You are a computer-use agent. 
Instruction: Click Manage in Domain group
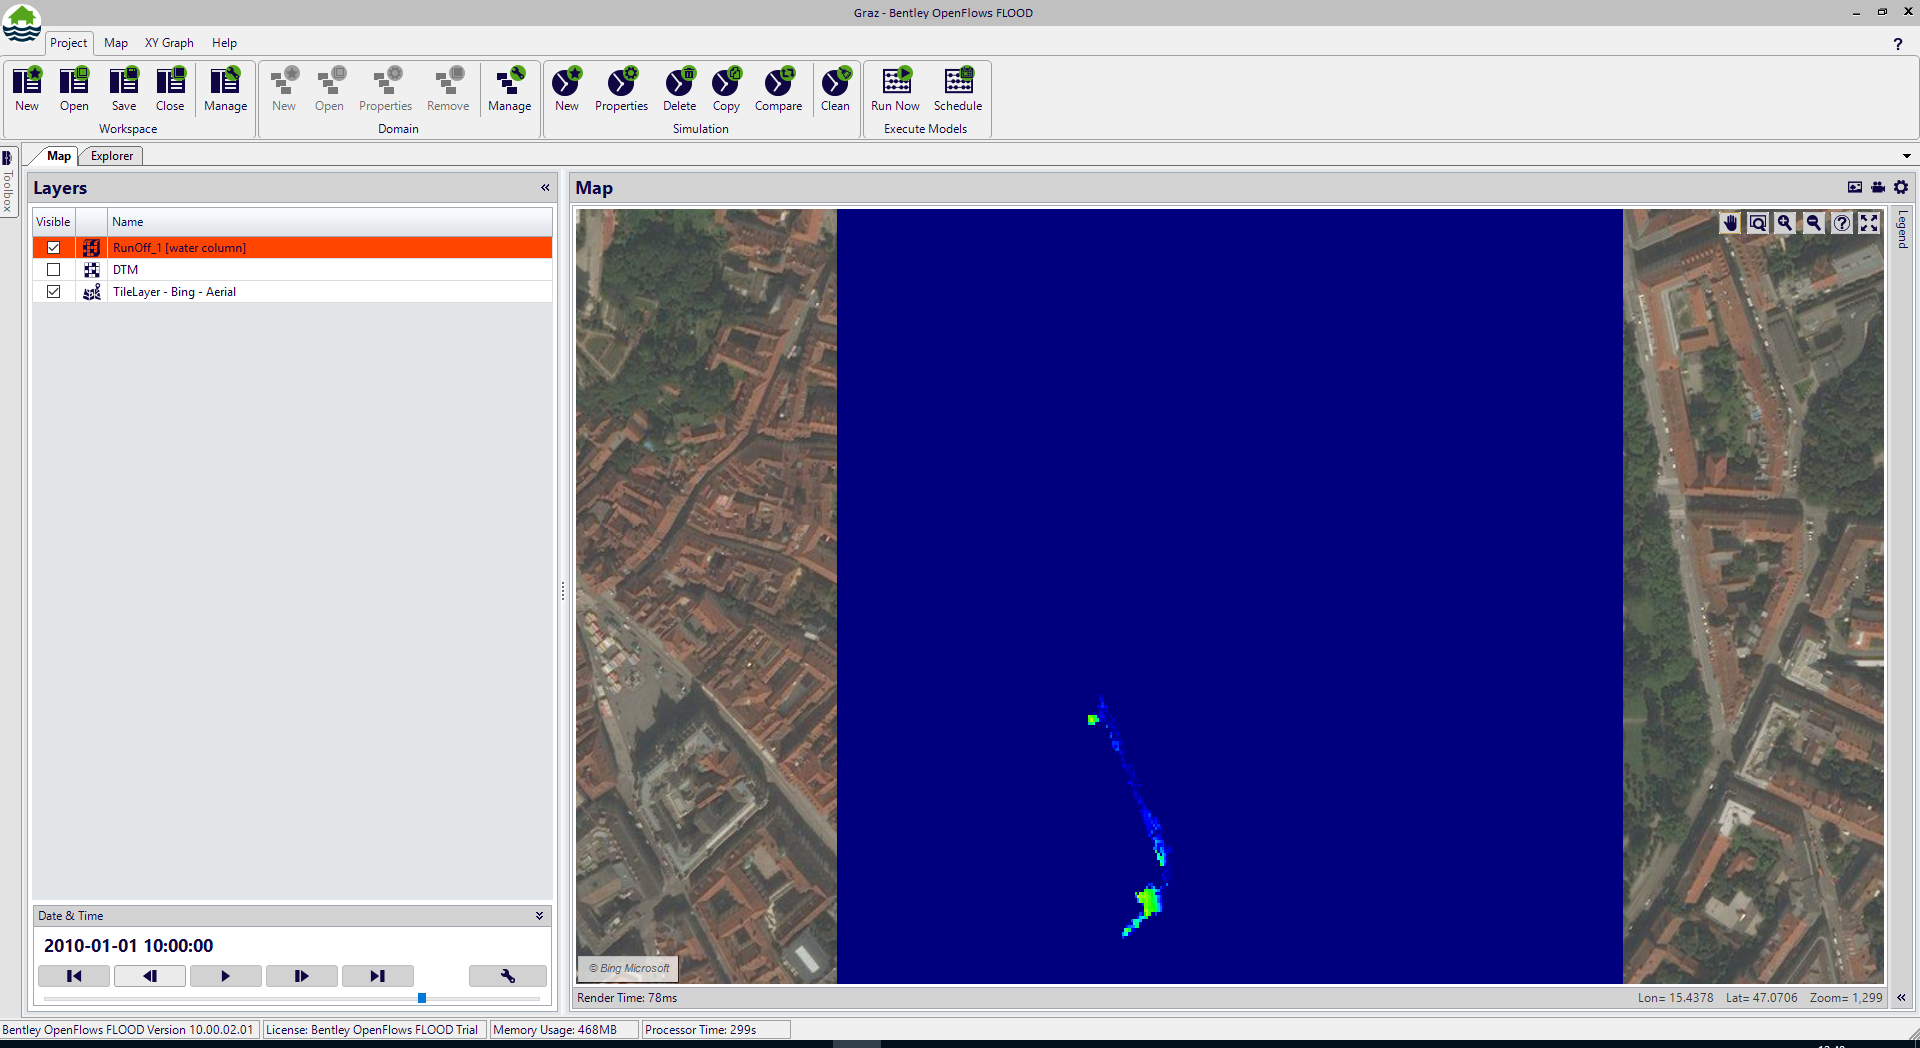[x=509, y=89]
